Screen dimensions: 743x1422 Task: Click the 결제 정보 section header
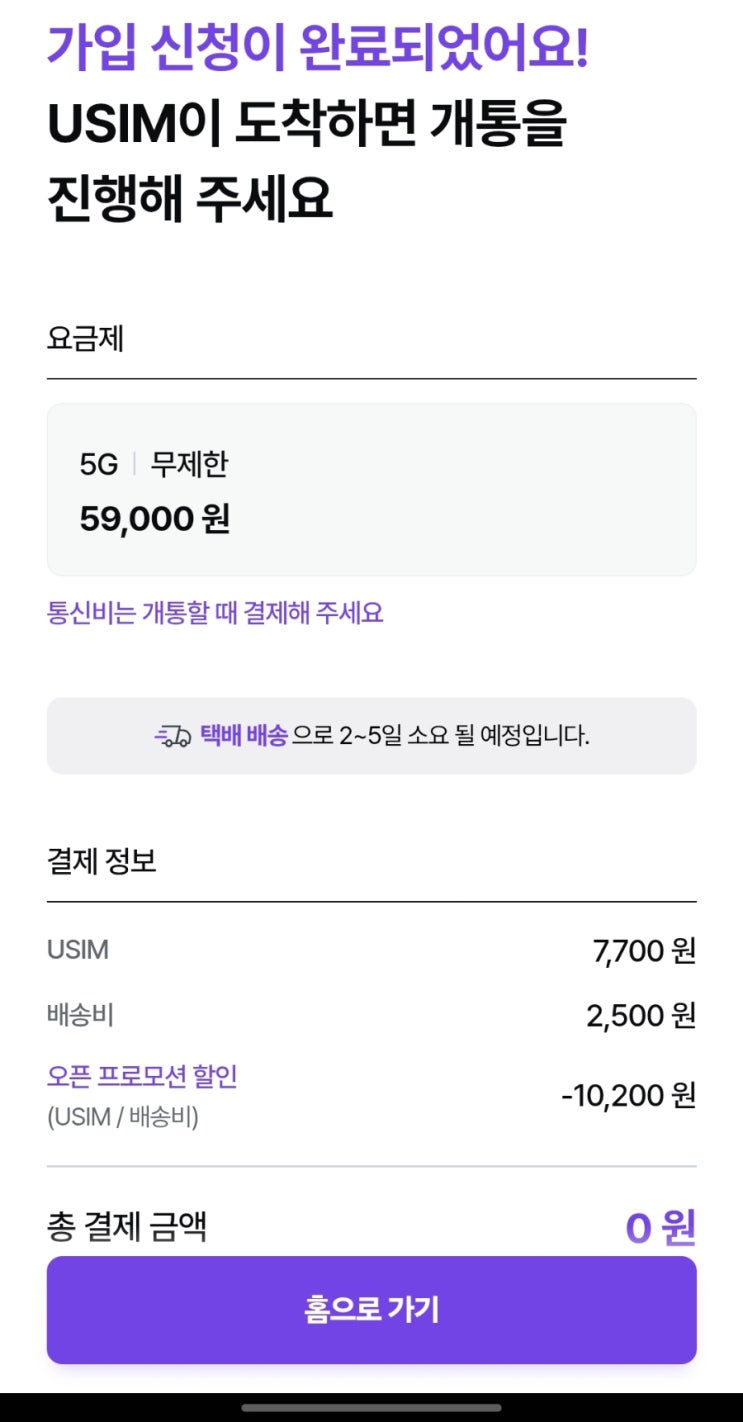pyautogui.click(x=102, y=861)
